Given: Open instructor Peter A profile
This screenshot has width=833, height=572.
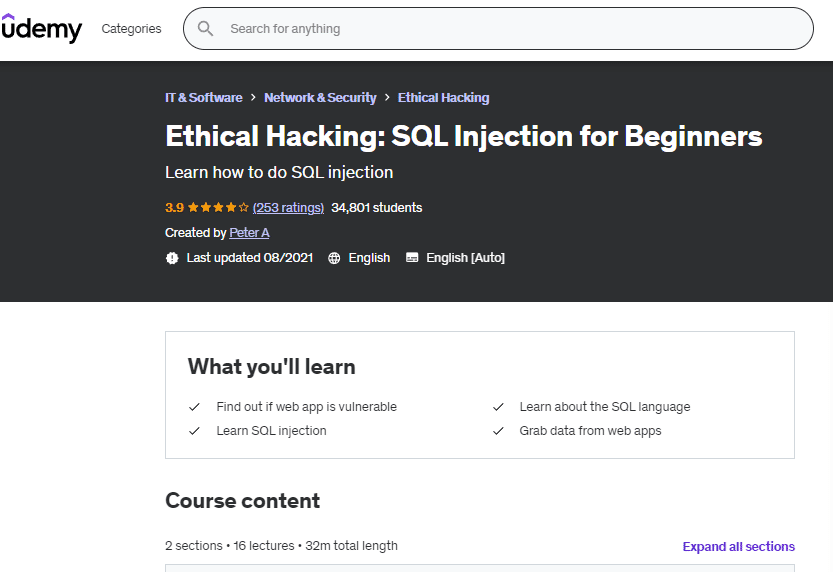Looking at the screenshot, I should click(249, 233).
